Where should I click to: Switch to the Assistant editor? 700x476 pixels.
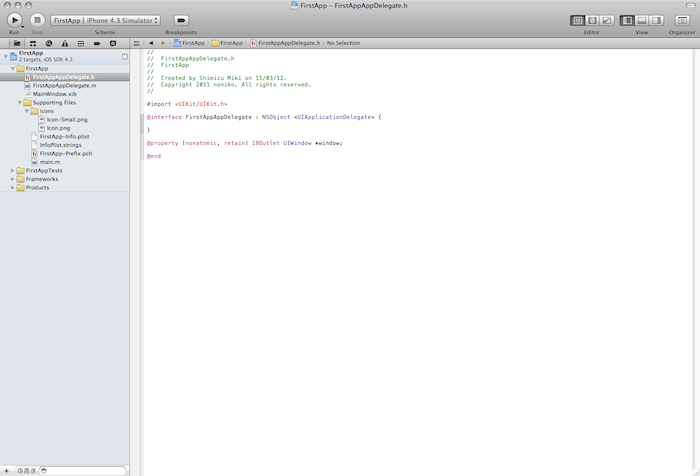592,21
